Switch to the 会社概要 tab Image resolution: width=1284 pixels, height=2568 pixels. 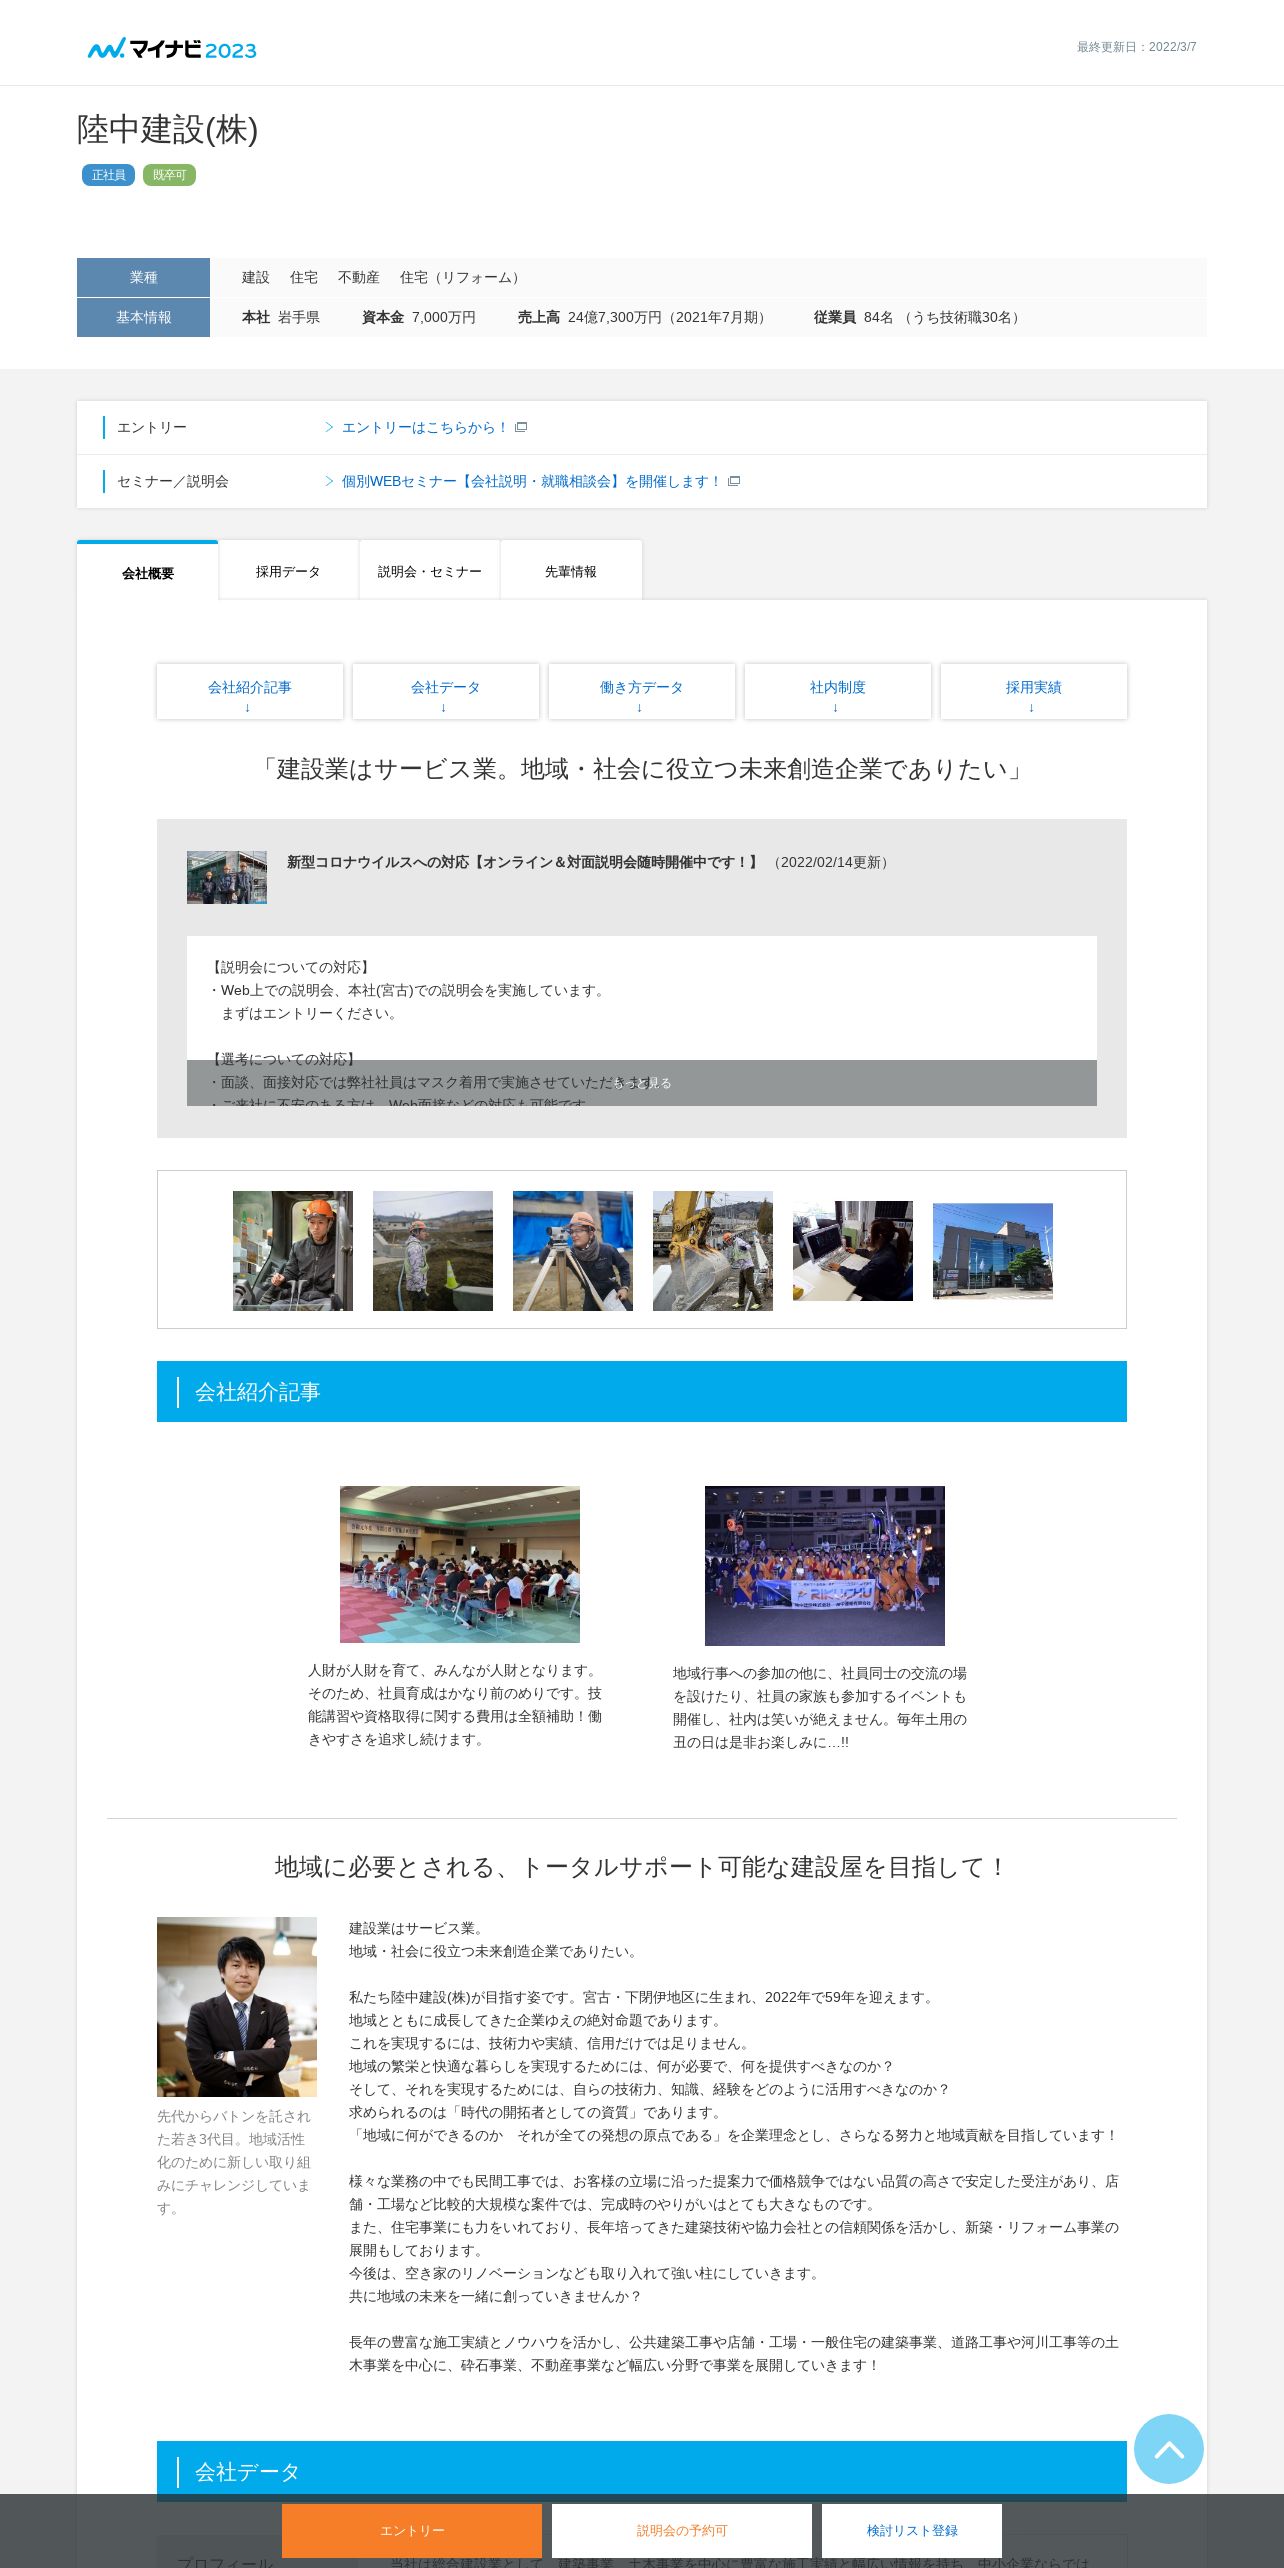(148, 572)
